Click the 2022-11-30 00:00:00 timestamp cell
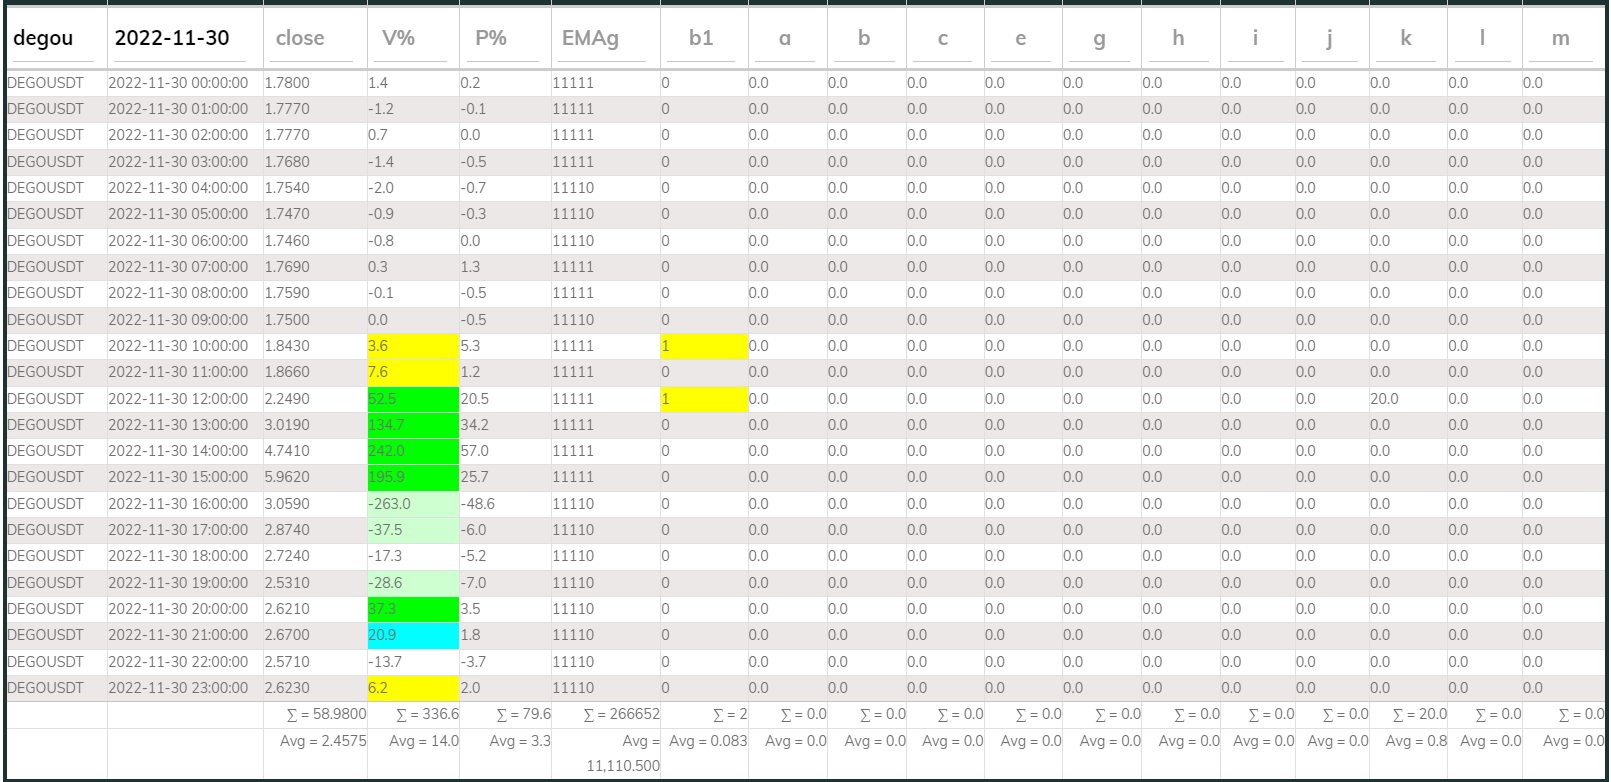Viewport: 1611px width, 782px height. pos(178,83)
